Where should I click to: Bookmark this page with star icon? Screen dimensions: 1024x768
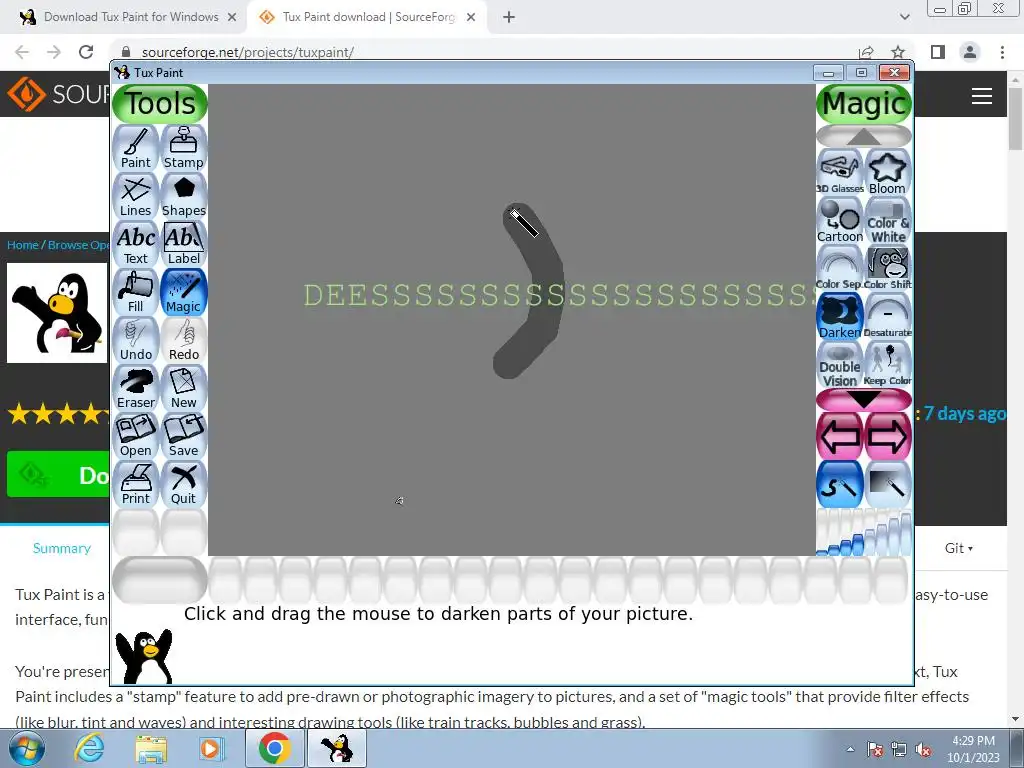(898, 52)
